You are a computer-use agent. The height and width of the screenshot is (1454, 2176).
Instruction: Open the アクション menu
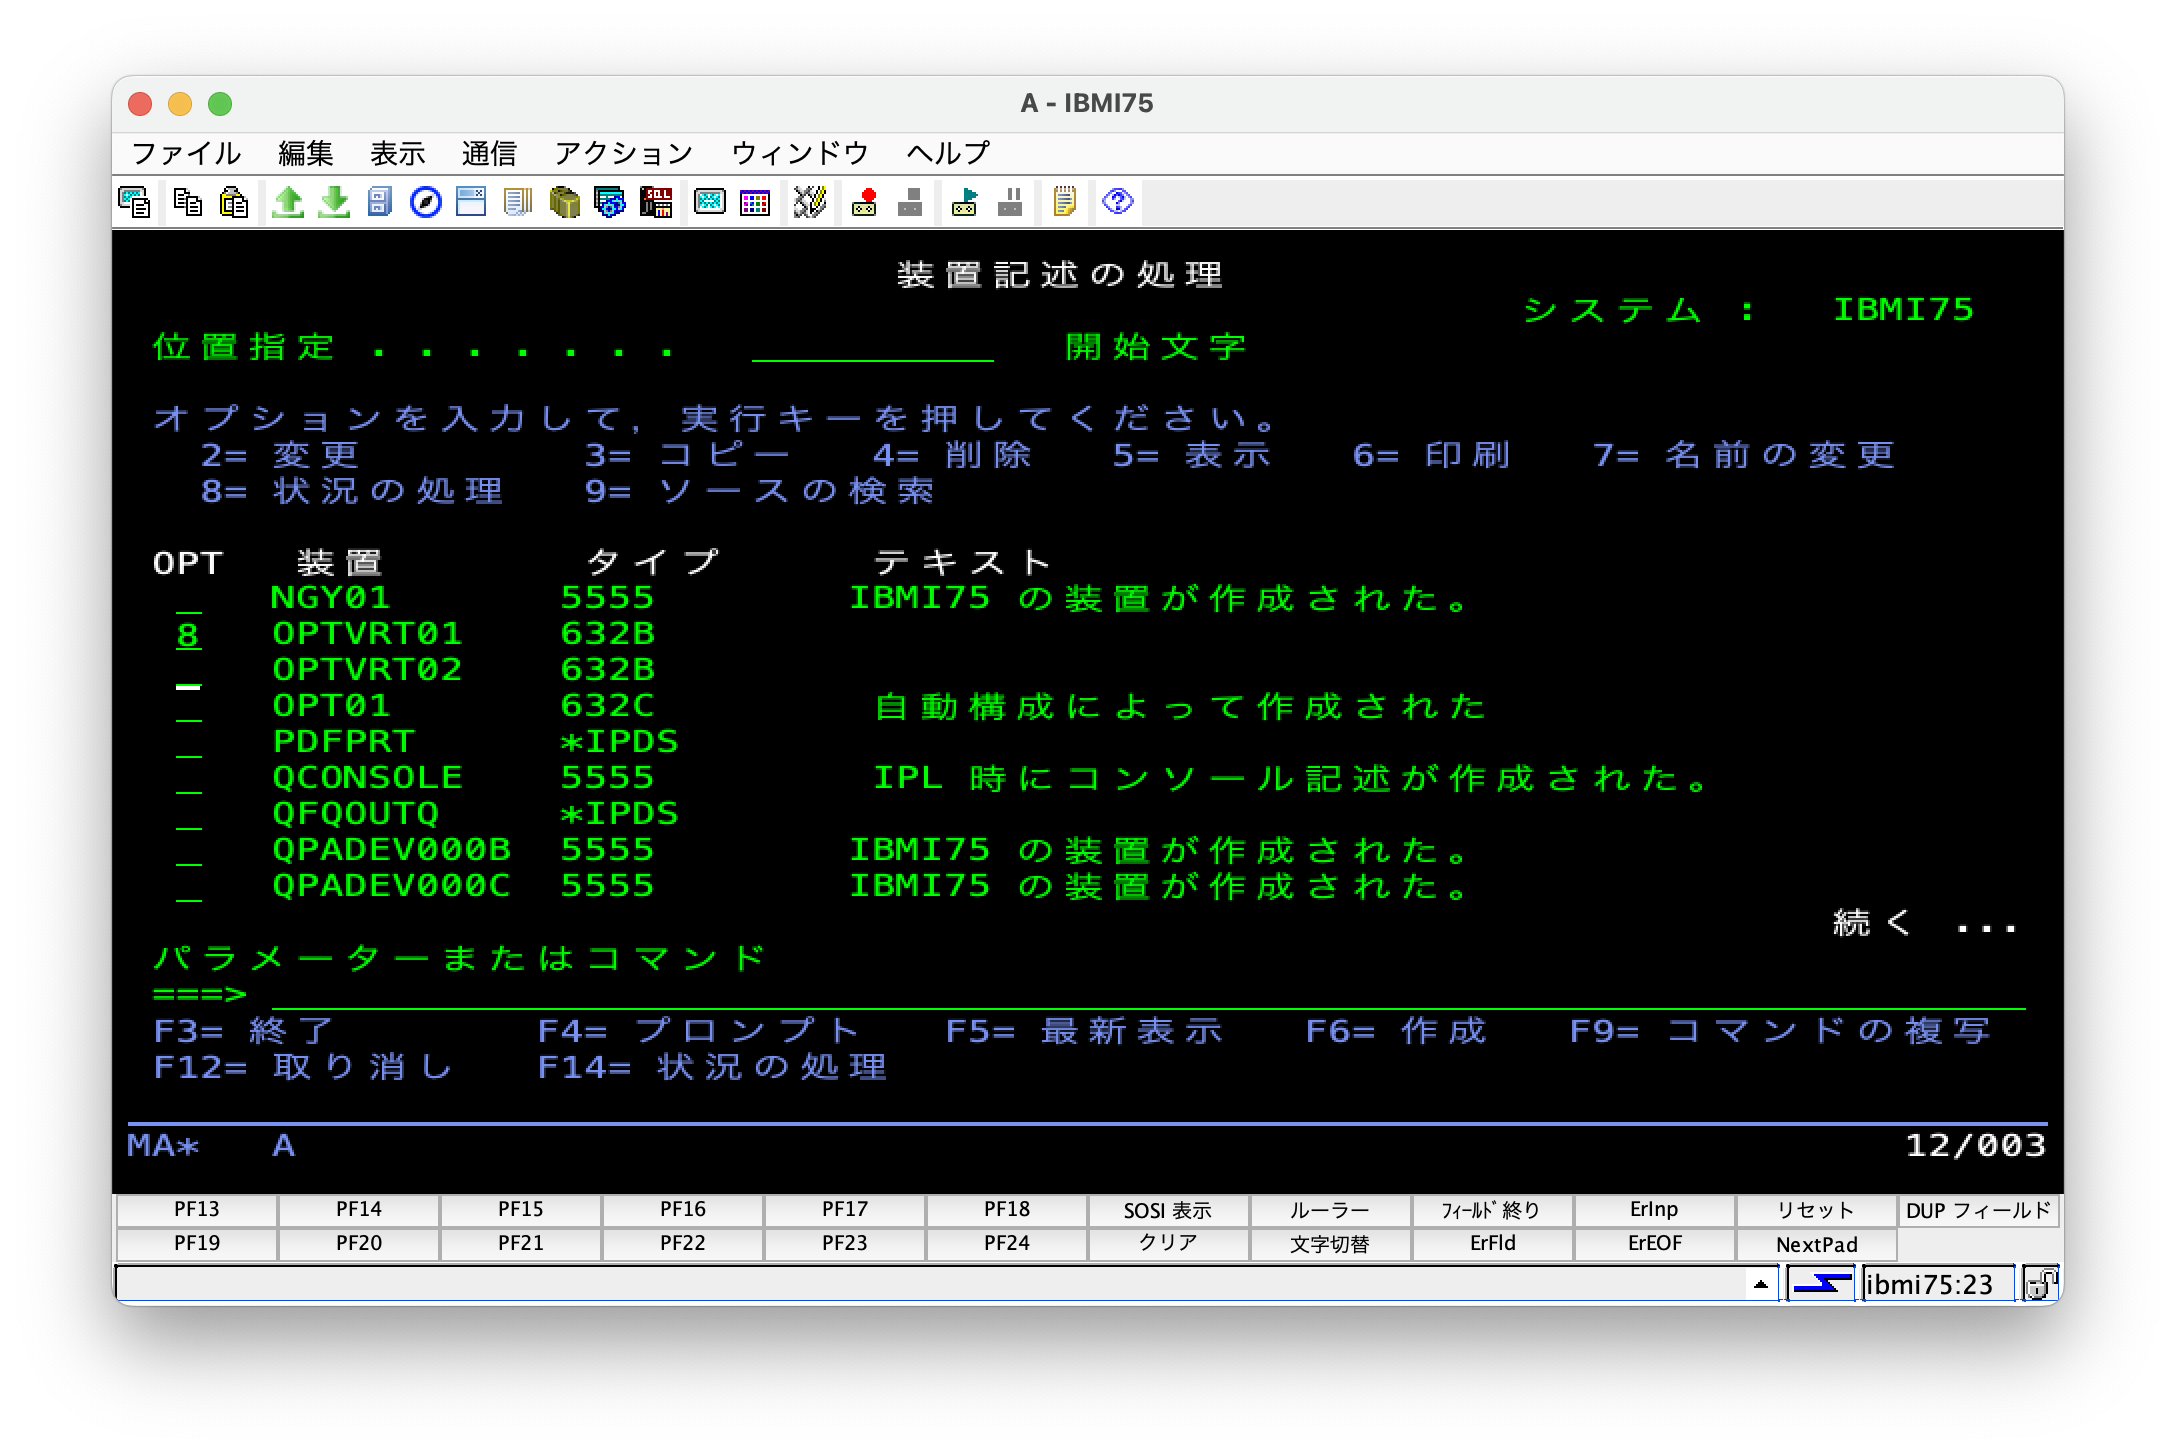(x=623, y=153)
